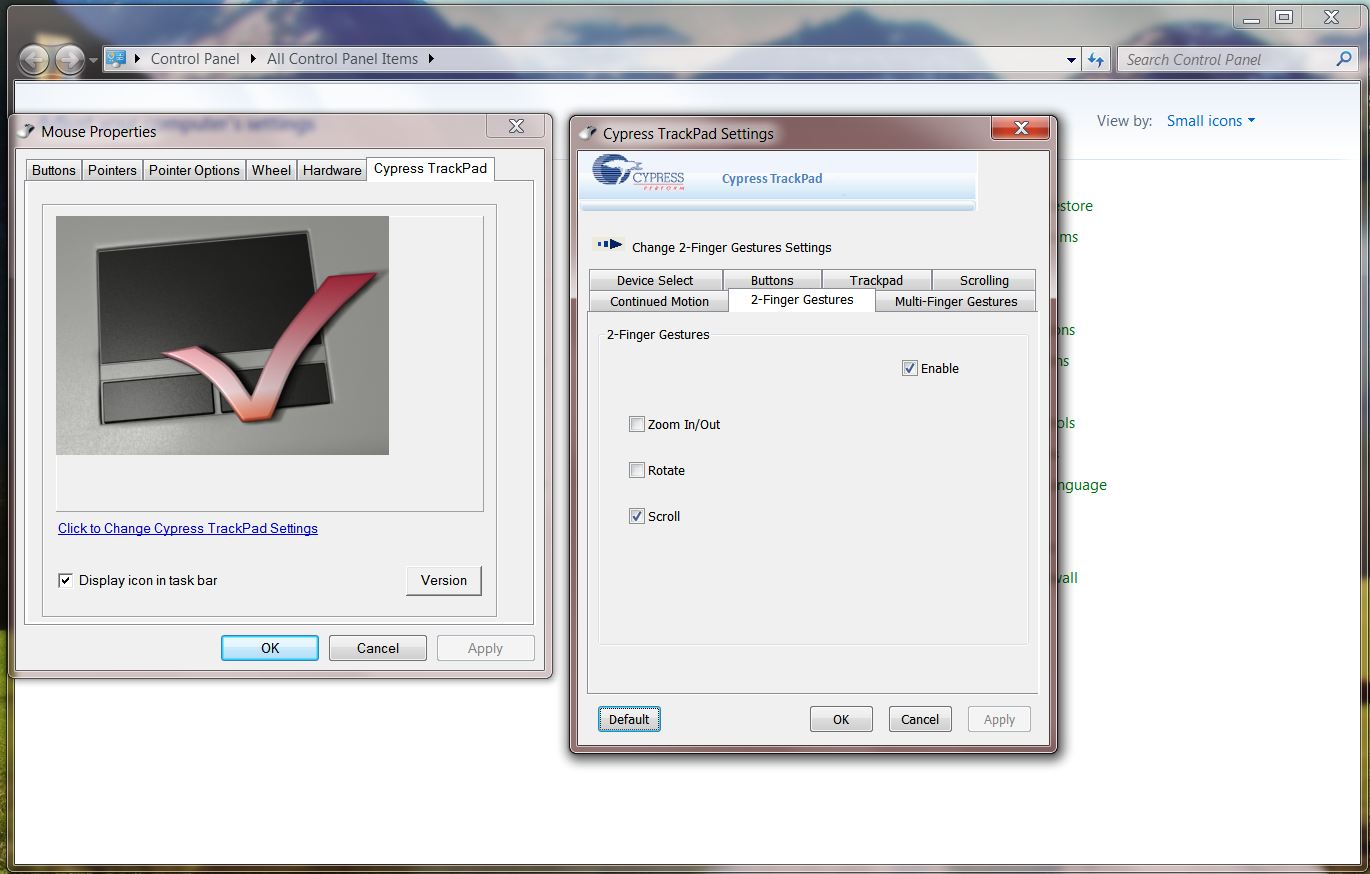Image resolution: width=1370 pixels, height=874 pixels.
Task: Open the View by Small icons dropdown
Action: [x=1210, y=121]
